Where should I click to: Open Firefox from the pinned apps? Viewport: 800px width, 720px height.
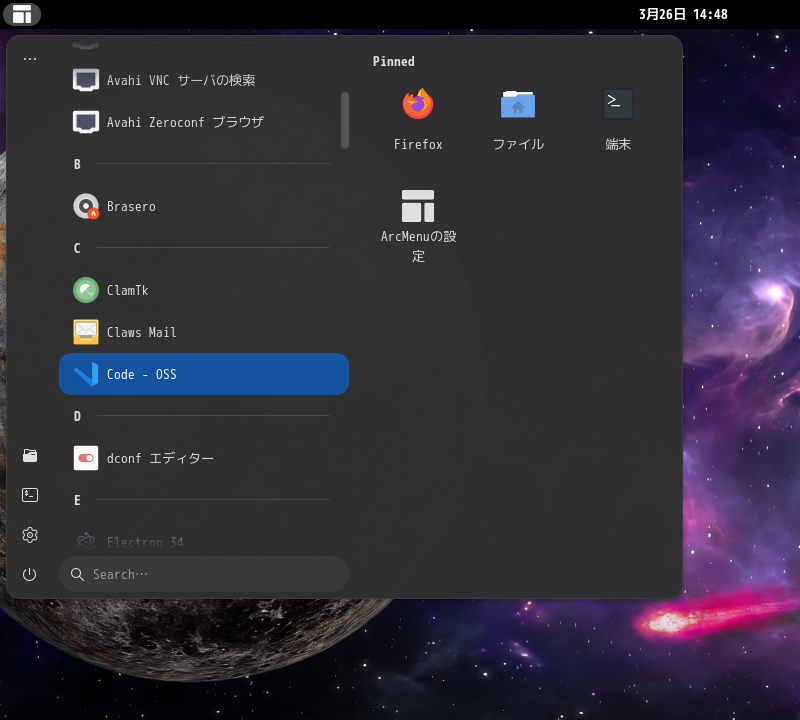(x=418, y=118)
